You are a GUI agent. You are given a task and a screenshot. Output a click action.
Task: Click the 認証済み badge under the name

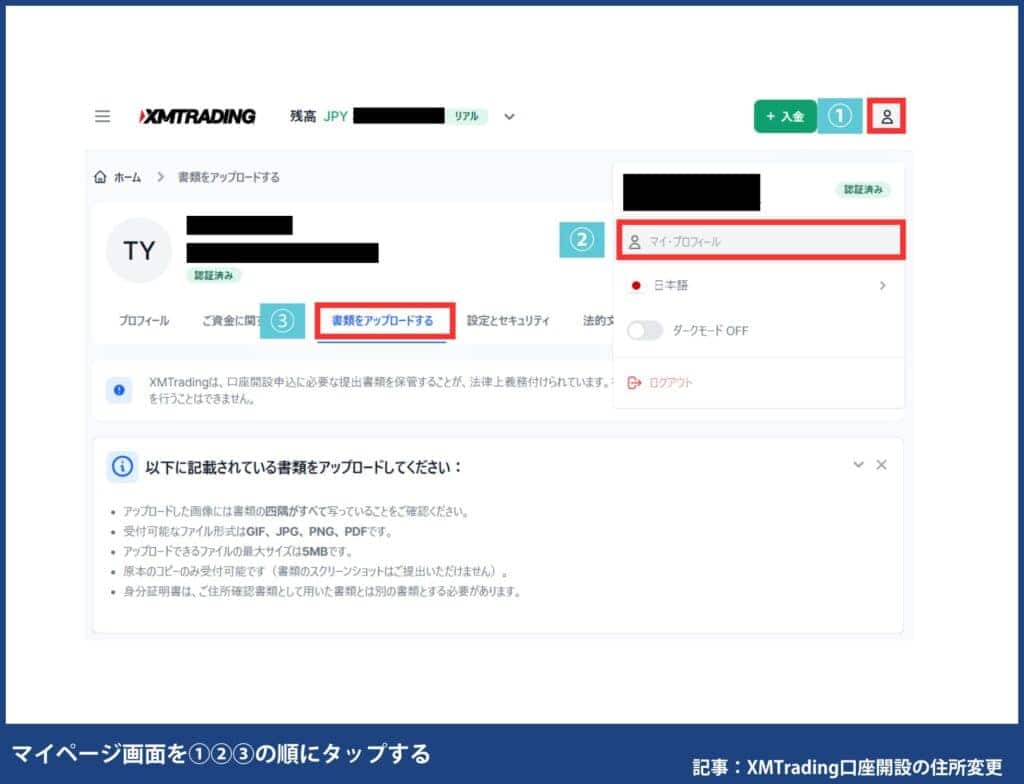click(x=214, y=275)
